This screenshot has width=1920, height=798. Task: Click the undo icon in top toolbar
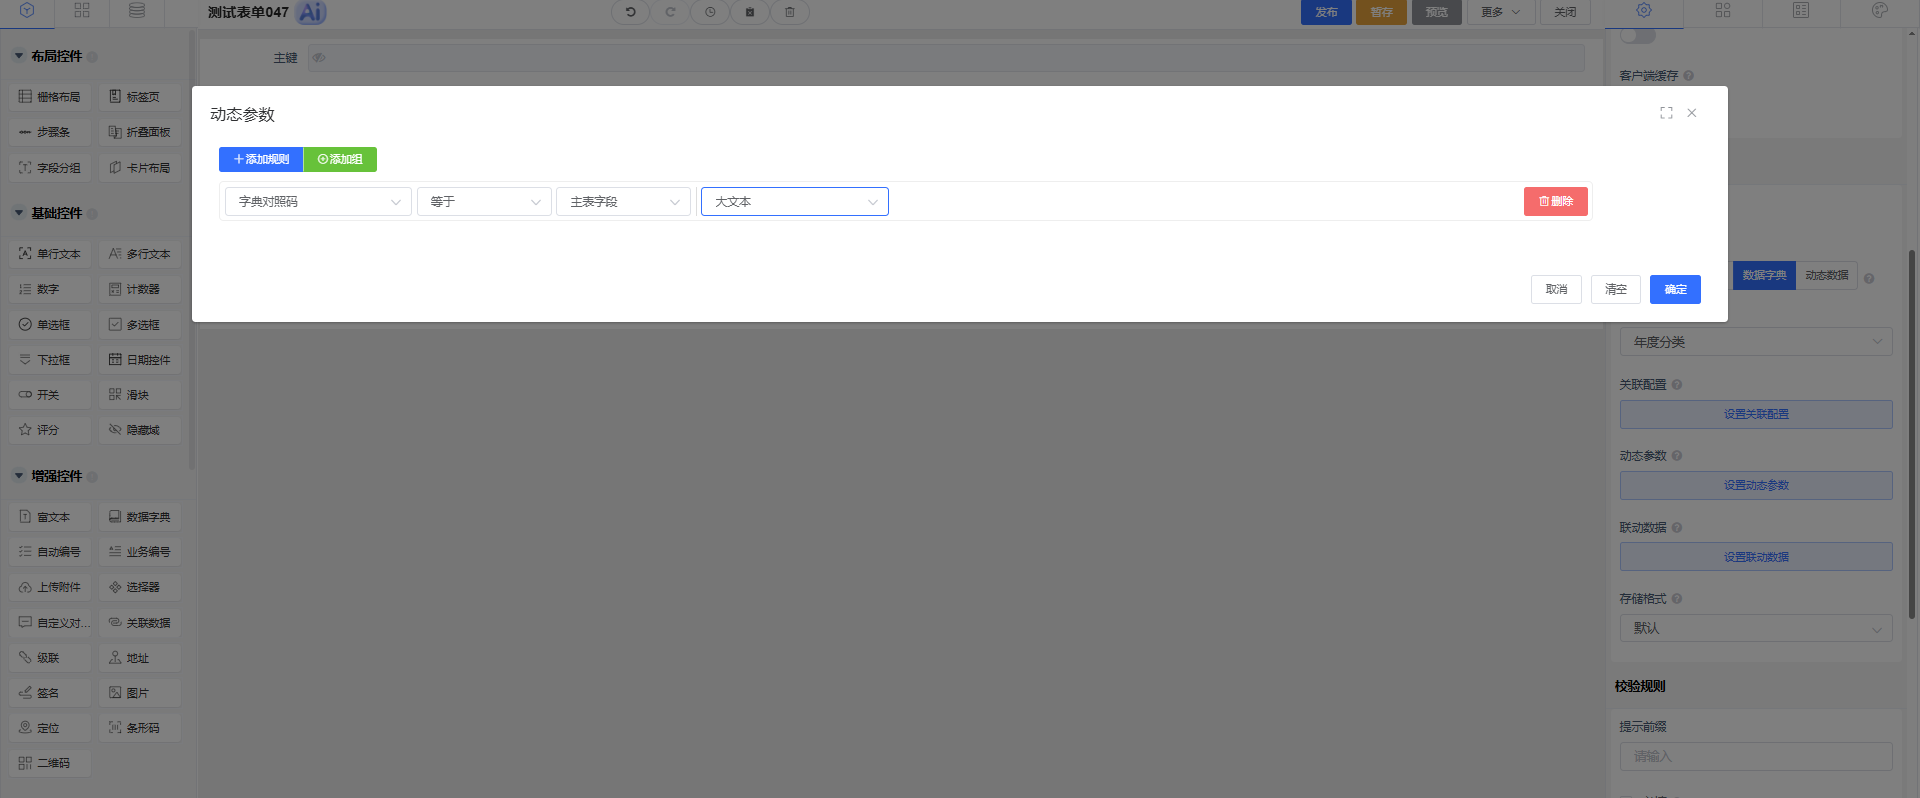(x=630, y=12)
